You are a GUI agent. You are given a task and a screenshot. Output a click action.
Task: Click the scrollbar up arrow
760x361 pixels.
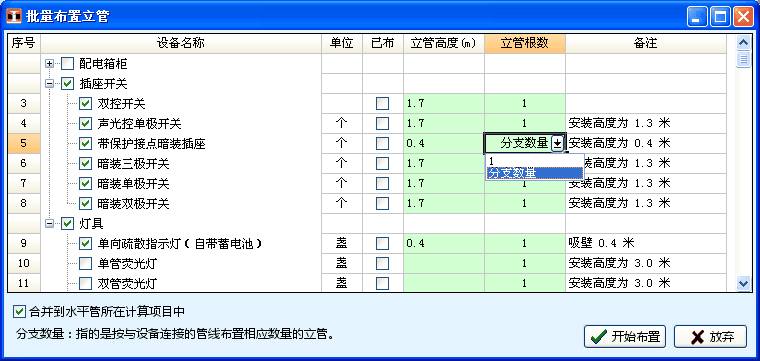(743, 43)
